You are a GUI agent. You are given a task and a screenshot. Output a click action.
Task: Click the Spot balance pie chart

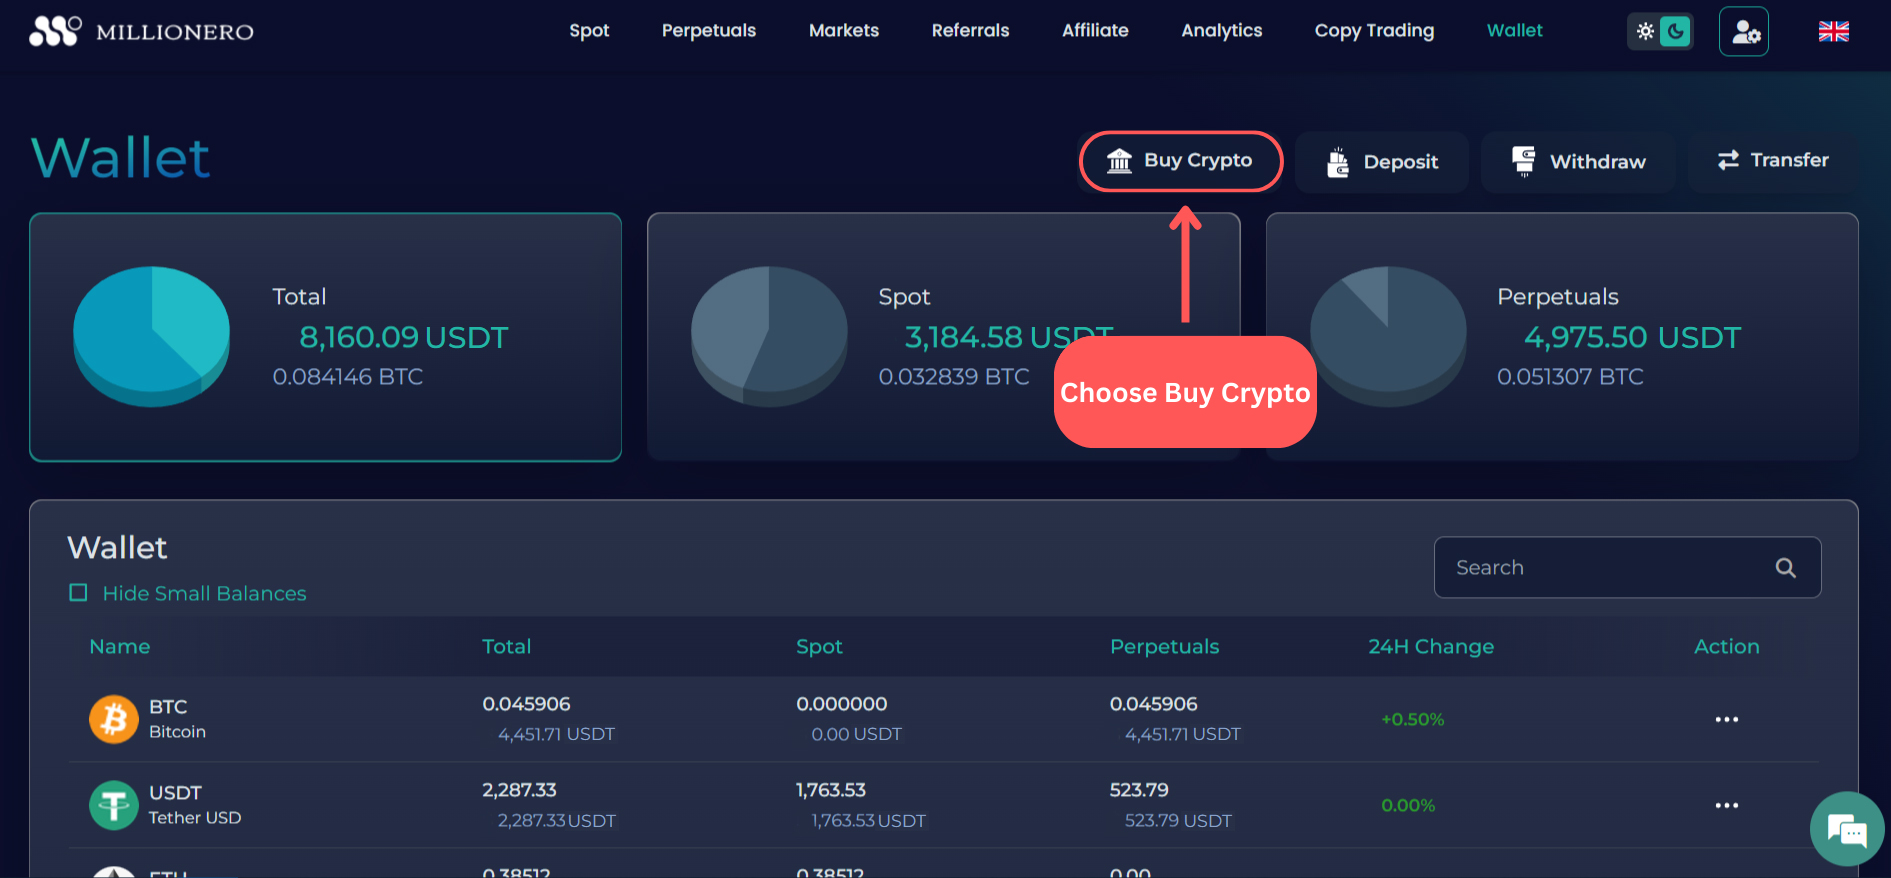point(769,335)
